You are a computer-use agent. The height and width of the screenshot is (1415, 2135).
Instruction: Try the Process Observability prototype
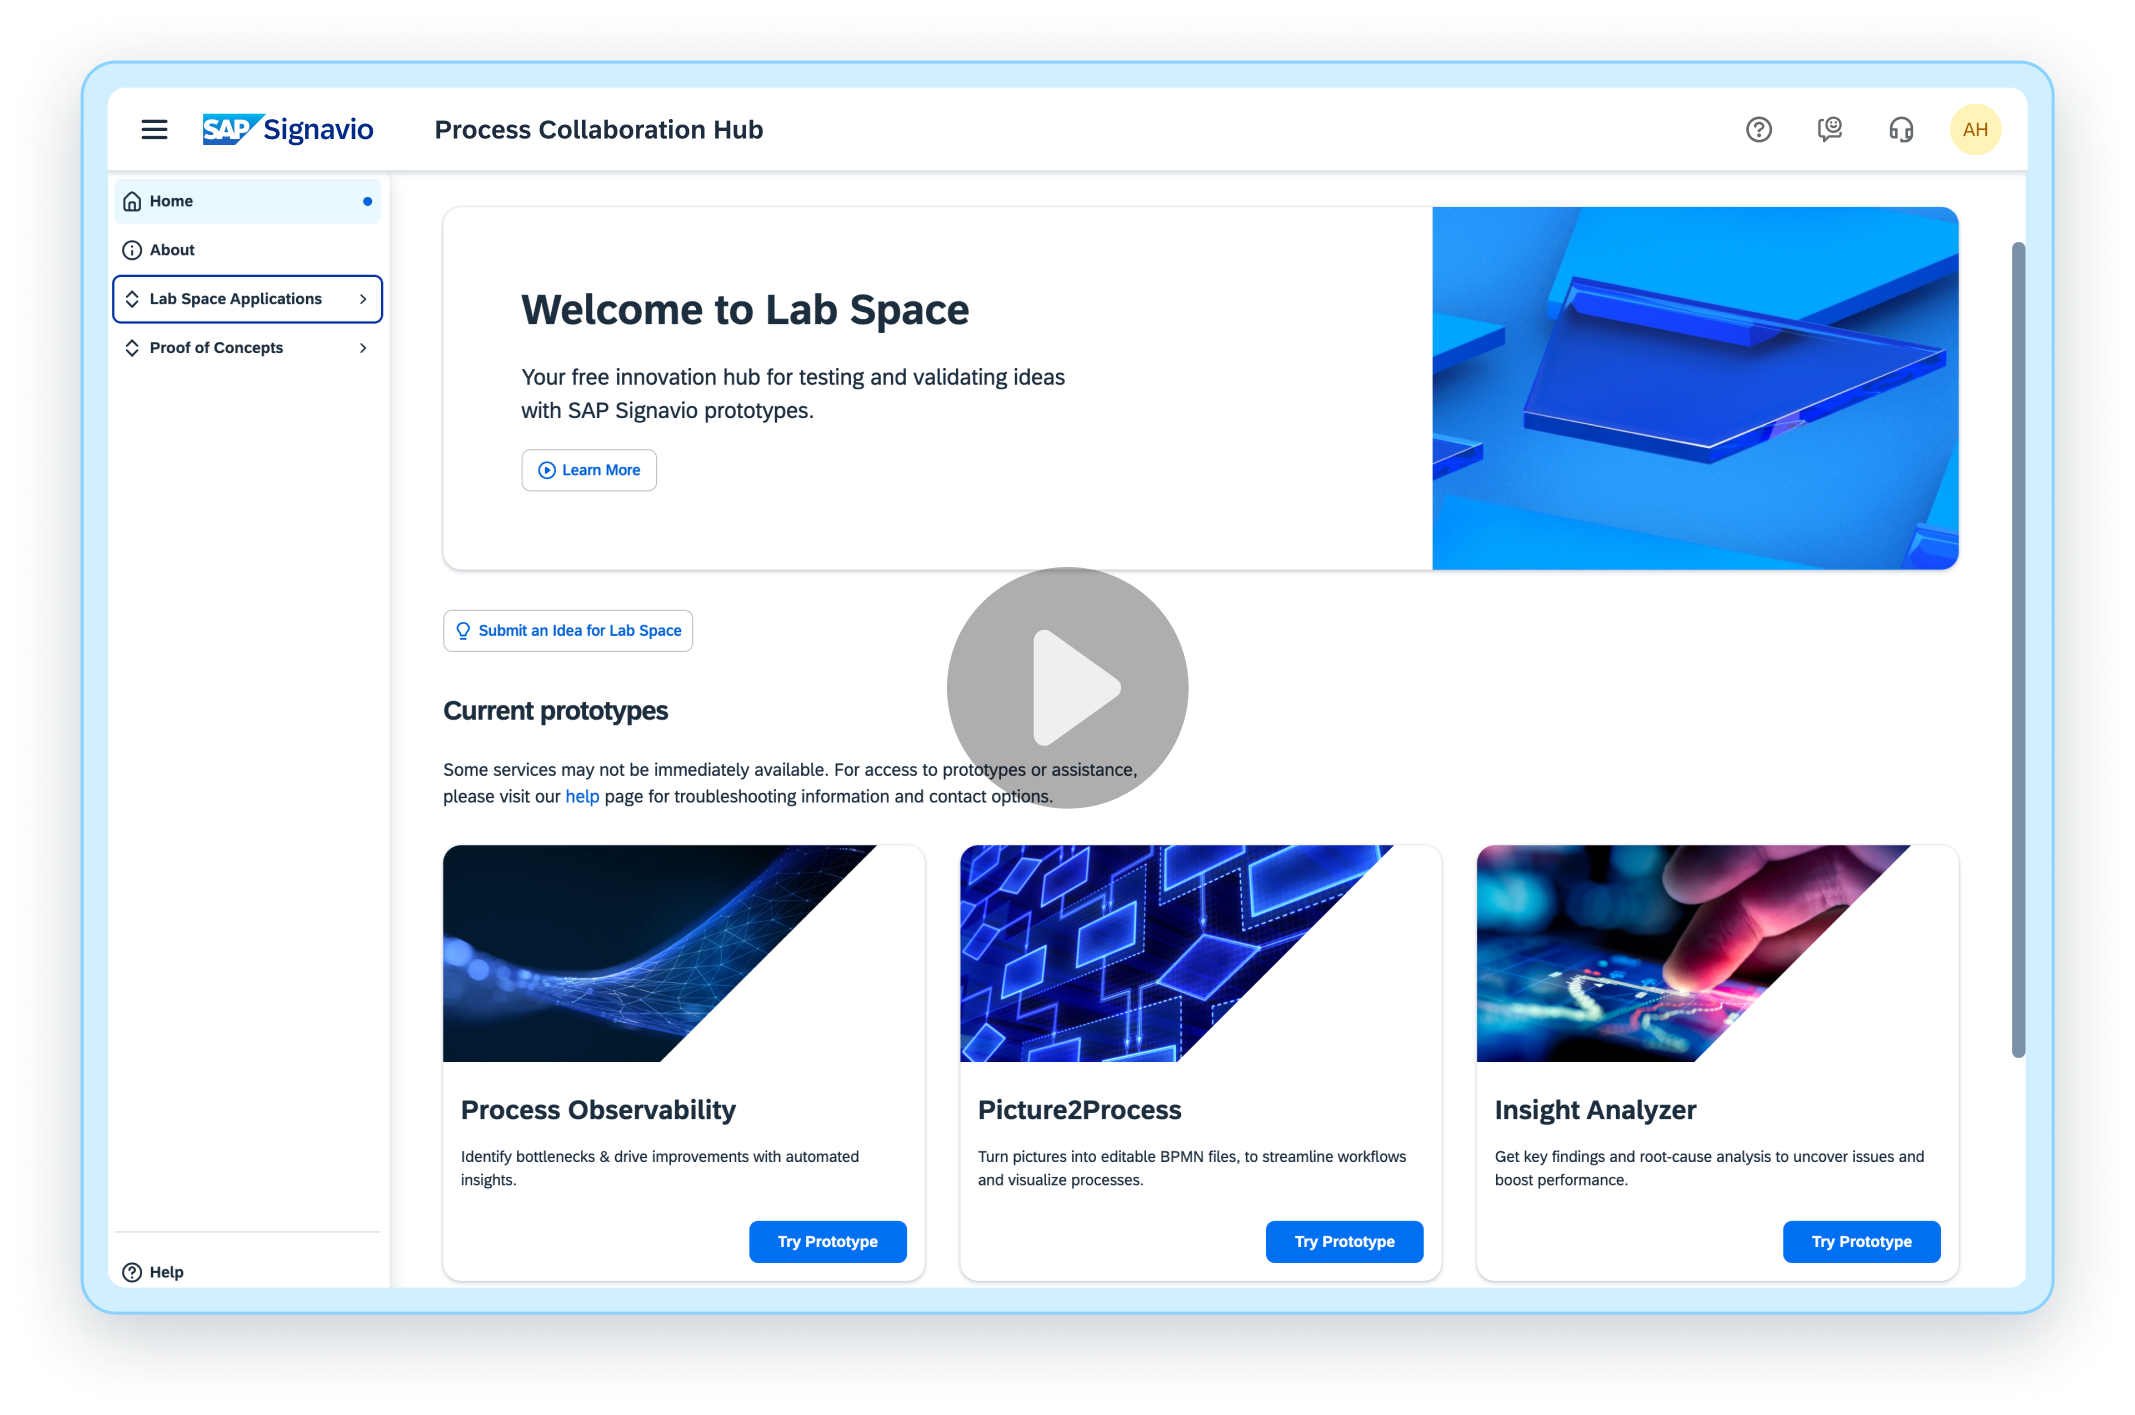tap(827, 1242)
